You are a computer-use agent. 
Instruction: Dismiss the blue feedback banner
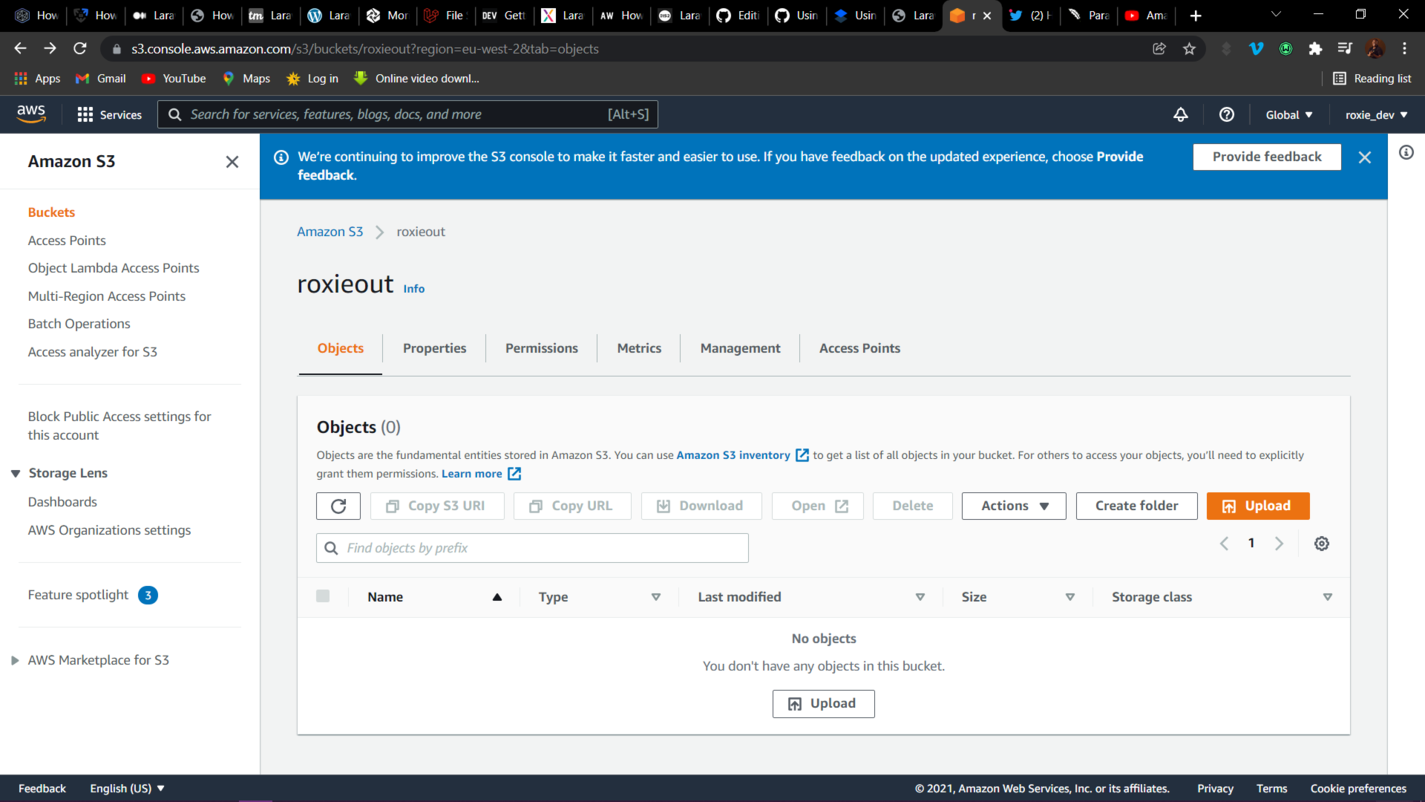1364,157
